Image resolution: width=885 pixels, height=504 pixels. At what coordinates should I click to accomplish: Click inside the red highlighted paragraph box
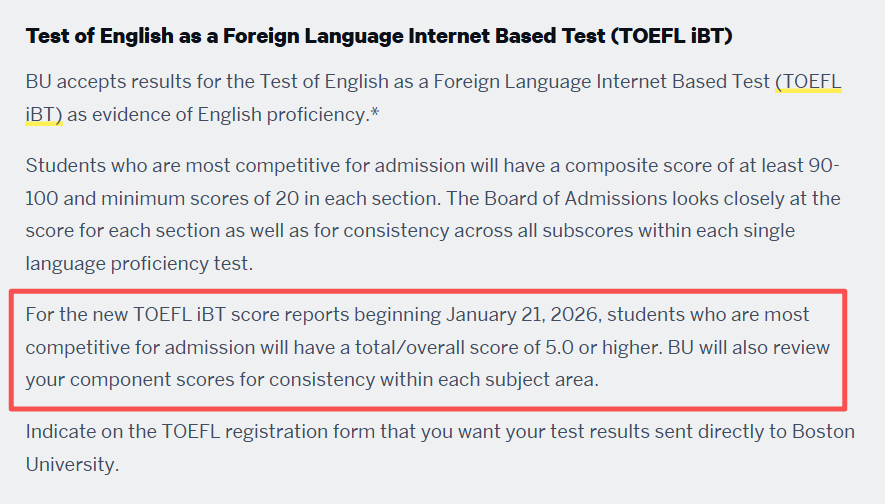coord(428,348)
